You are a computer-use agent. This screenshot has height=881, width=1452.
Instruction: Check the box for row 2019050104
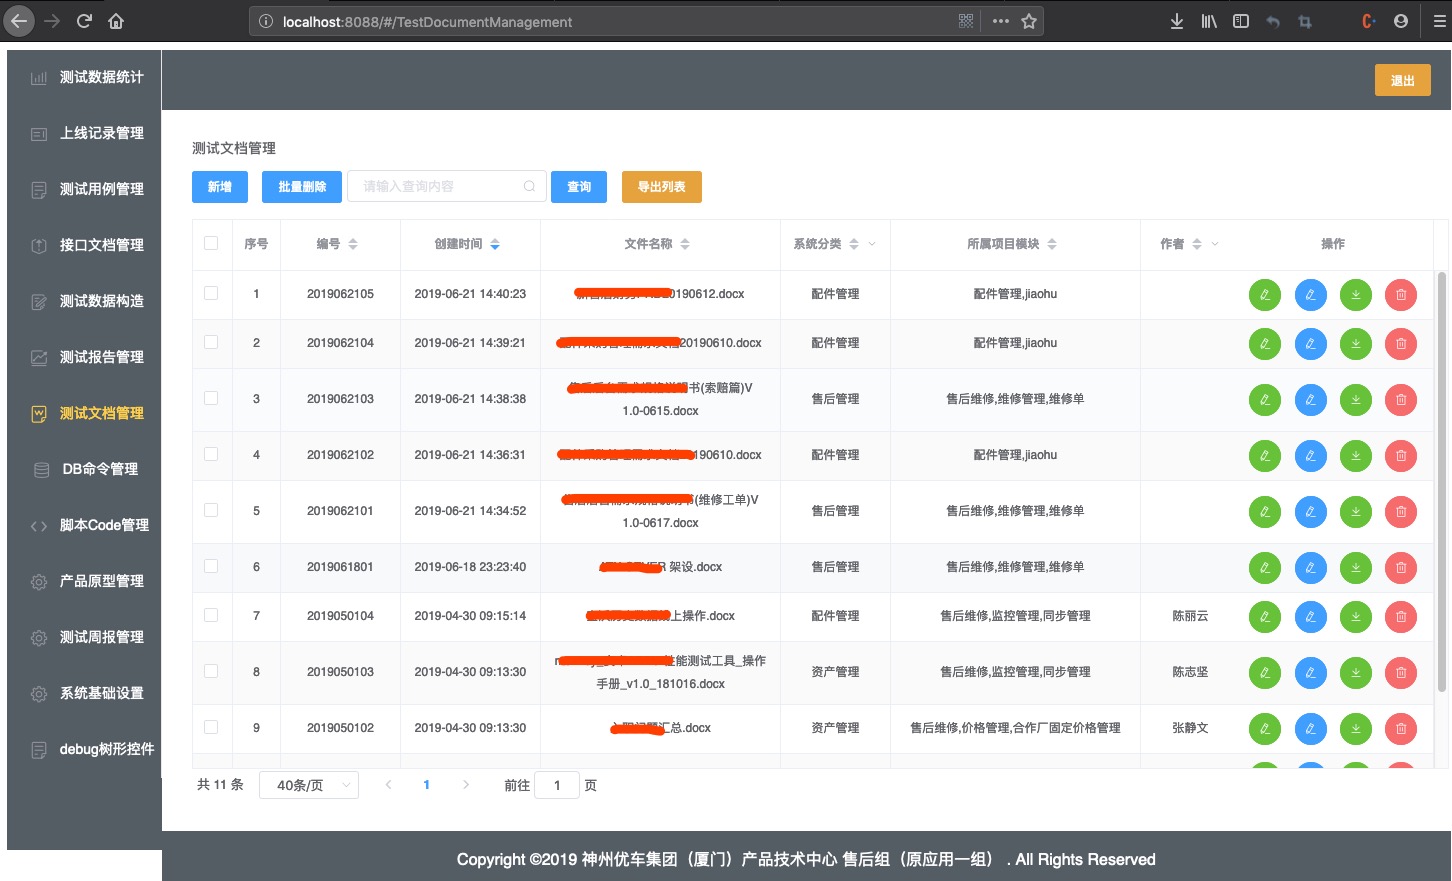[211, 615]
